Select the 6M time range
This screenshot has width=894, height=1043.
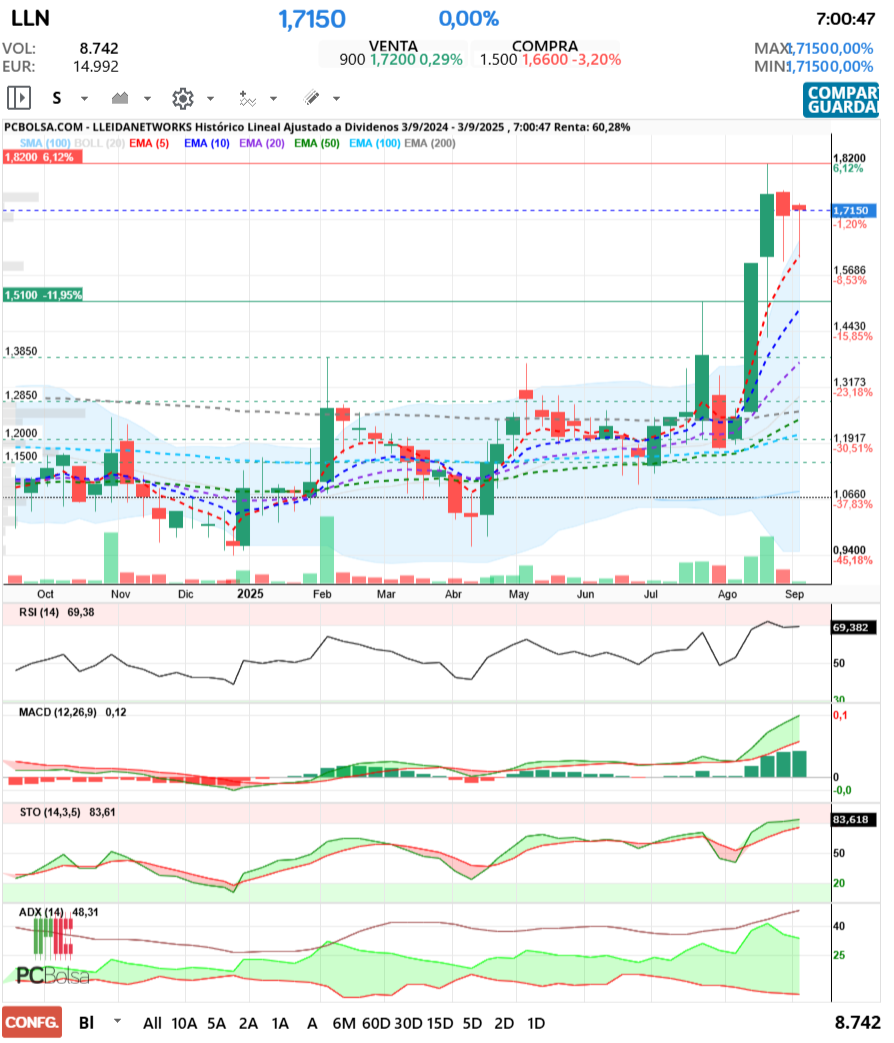344,1023
